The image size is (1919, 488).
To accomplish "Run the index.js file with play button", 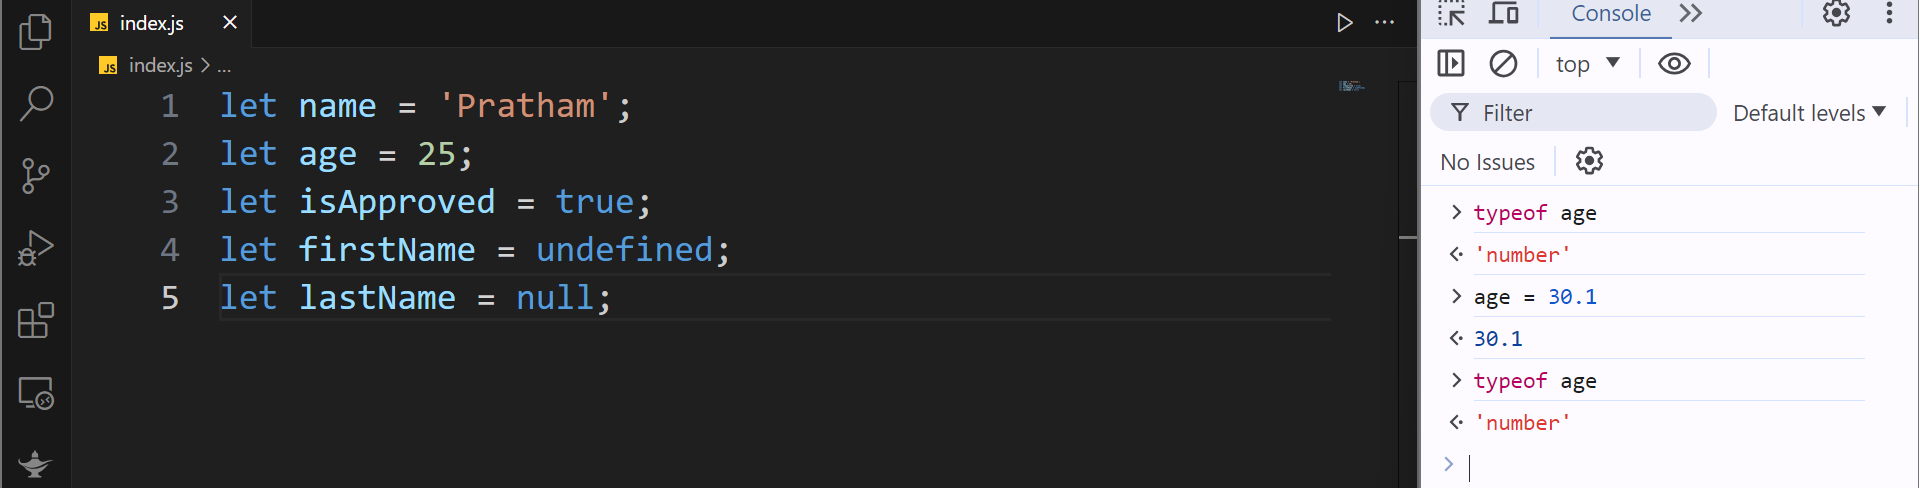I will 1345,23.
